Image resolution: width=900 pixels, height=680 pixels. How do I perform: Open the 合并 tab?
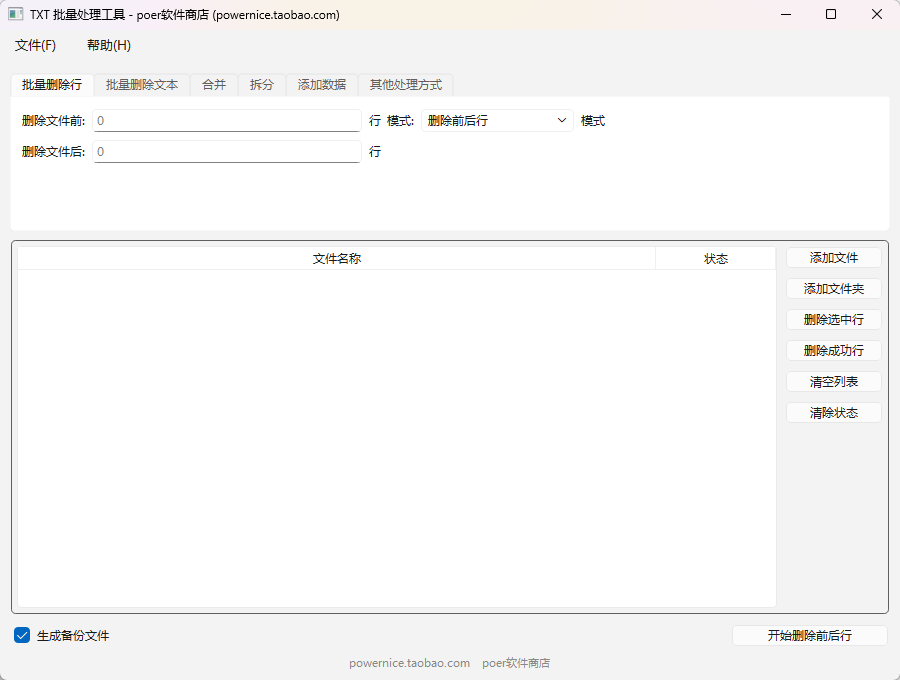214,85
